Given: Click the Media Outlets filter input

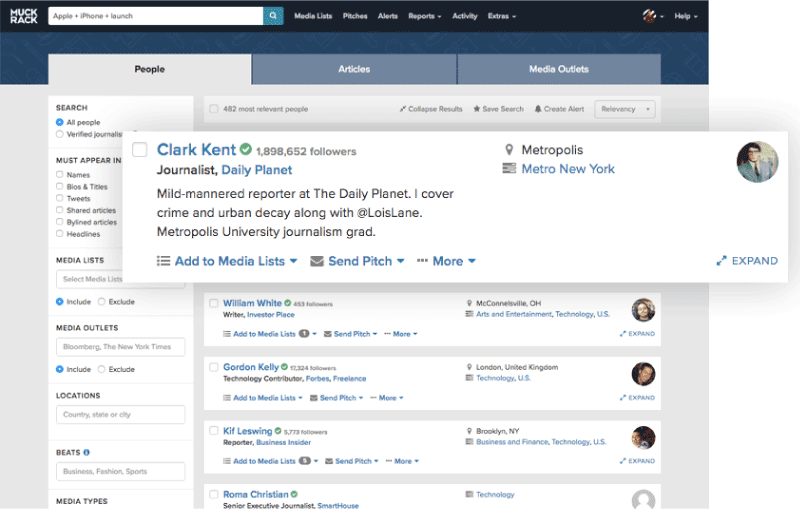Looking at the screenshot, I should [120, 347].
